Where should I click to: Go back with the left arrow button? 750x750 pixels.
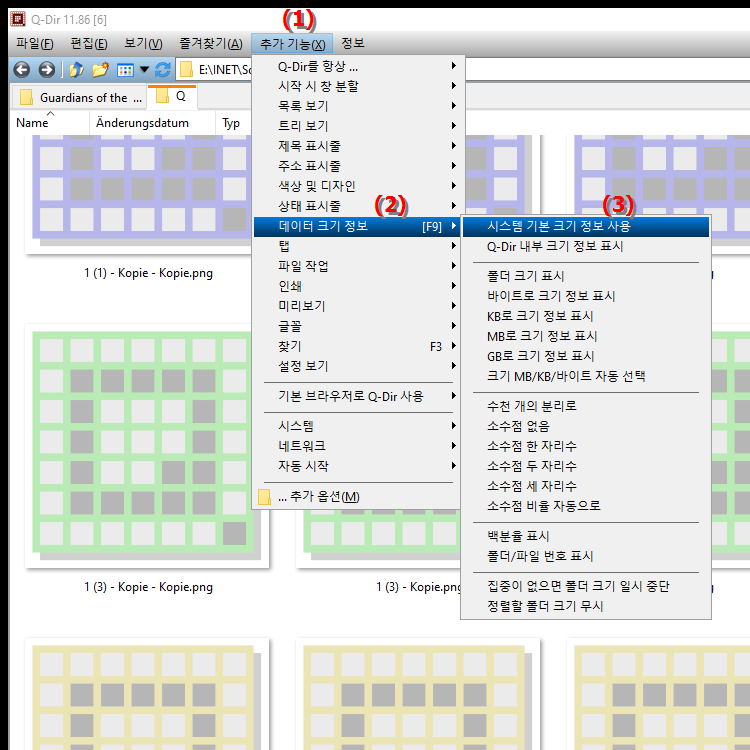22,70
